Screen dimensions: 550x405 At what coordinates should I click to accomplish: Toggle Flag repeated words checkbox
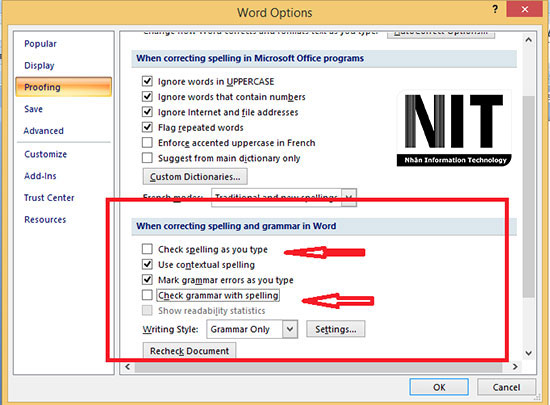pyautogui.click(x=147, y=127)
